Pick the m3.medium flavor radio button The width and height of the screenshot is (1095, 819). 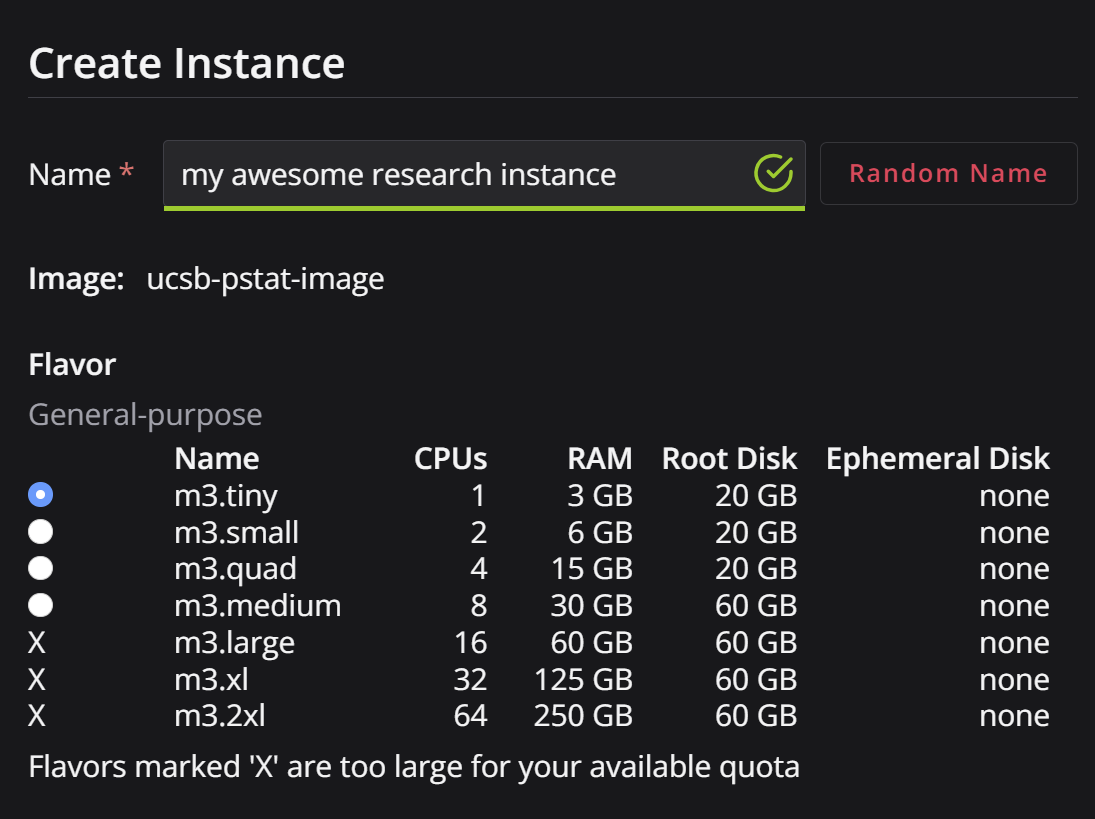(x=41, y=605)
